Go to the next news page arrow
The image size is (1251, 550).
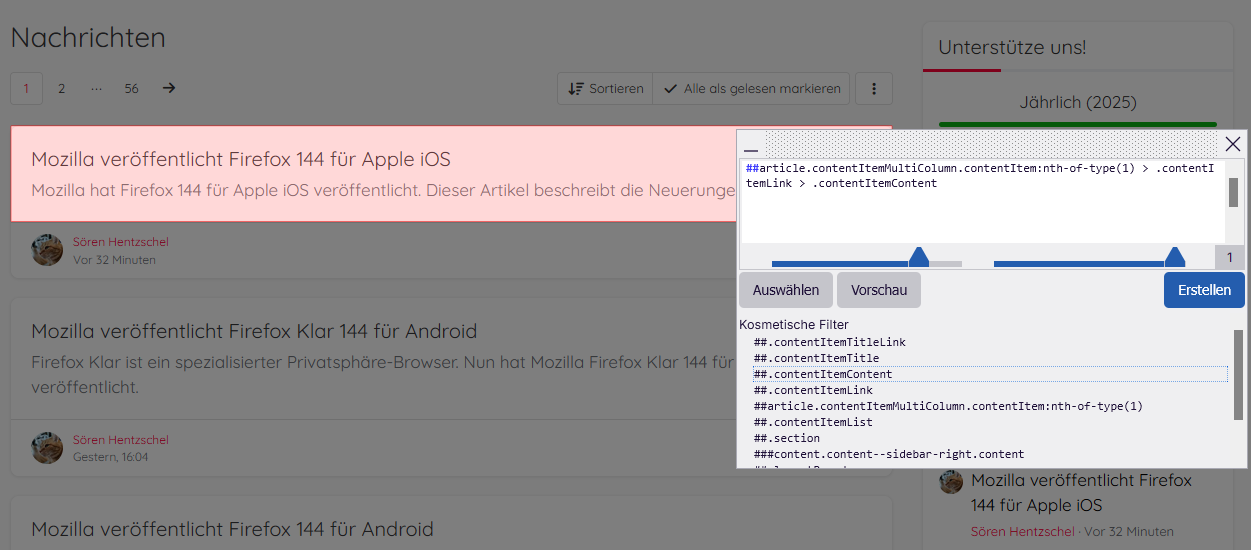(169, 88)
